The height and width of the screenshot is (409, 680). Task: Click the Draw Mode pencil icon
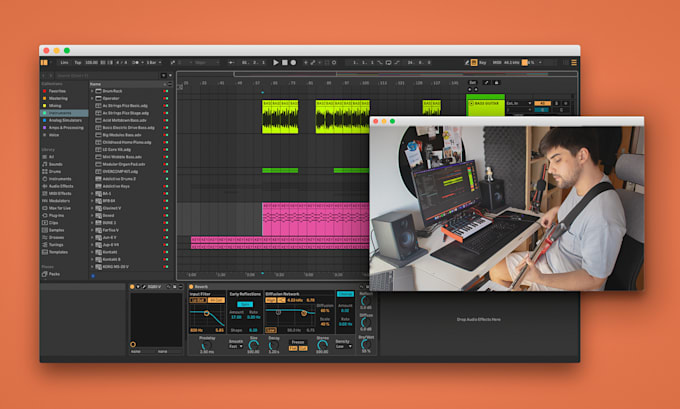pyautogui.click(x=467, y=62)
